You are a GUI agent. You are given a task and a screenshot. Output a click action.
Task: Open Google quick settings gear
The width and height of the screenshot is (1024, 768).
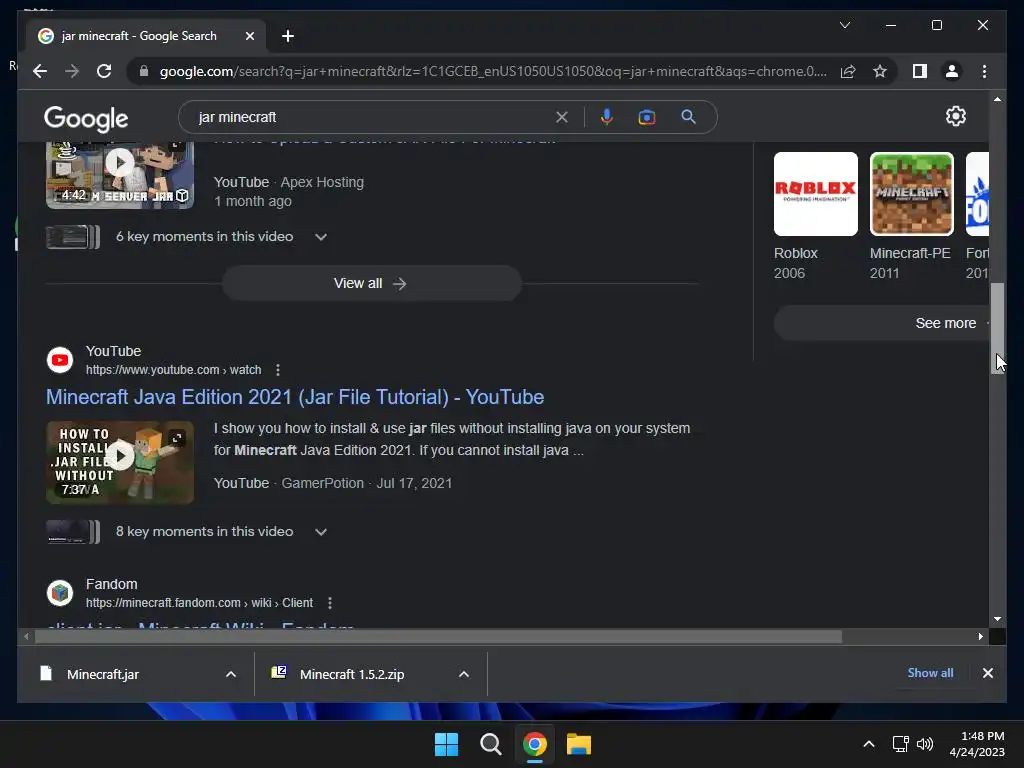pos(955,116)
